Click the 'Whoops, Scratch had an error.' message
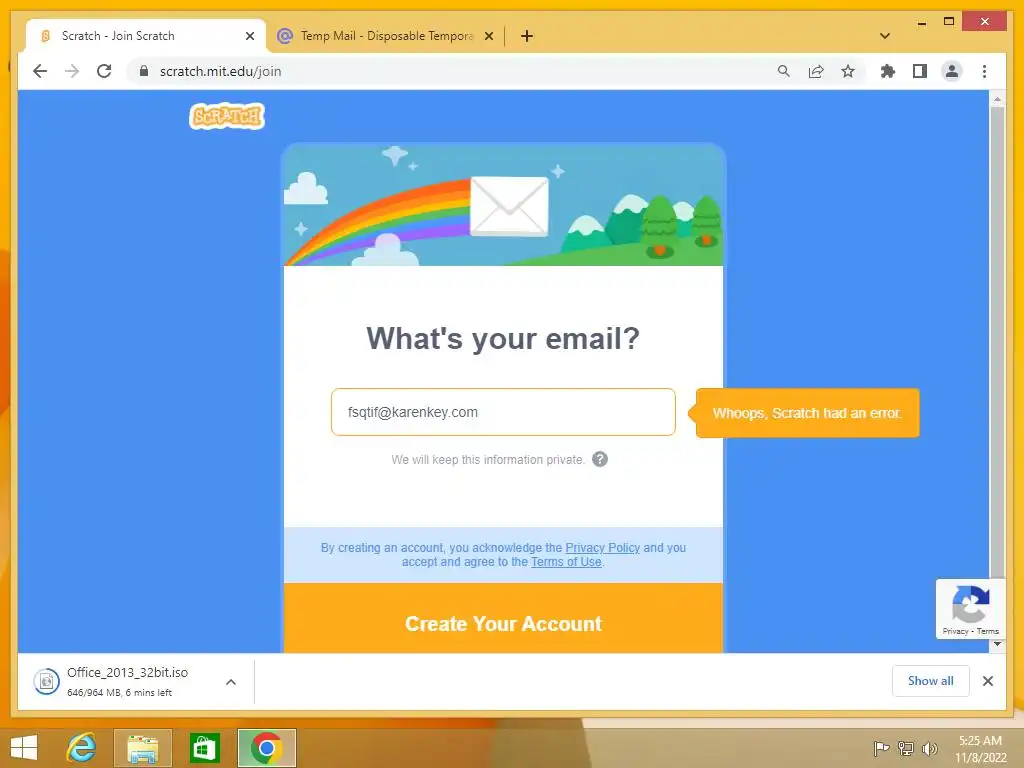The image size is (1024, 768). [807, 413]
